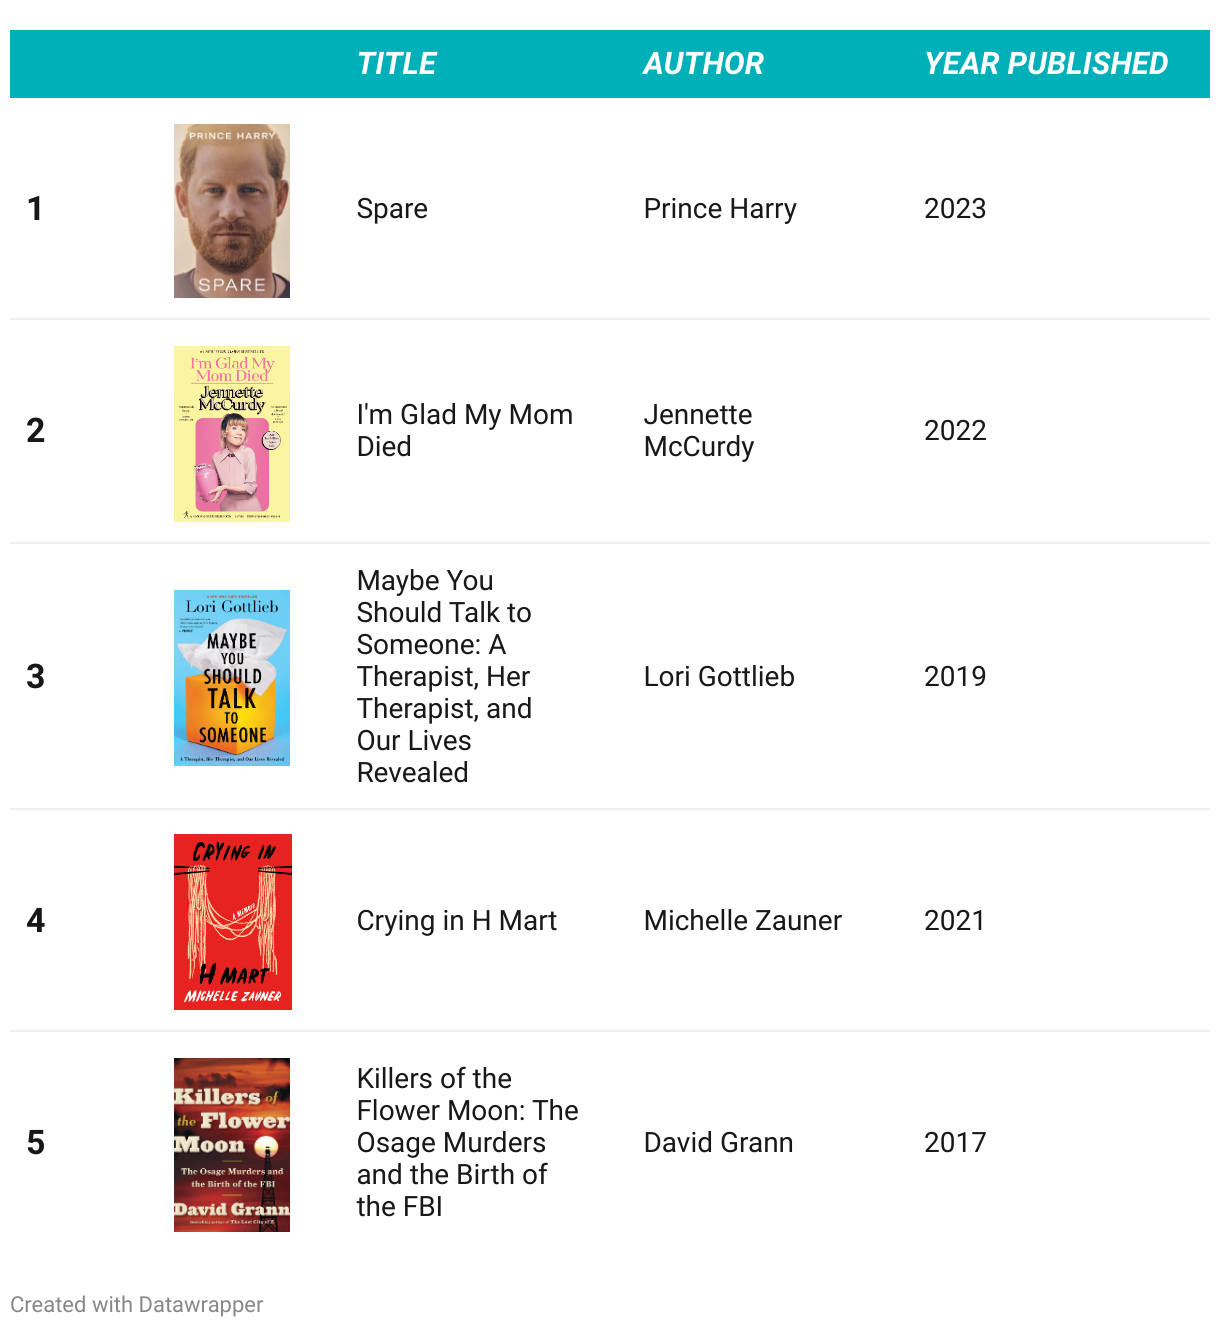
Task: Click author name David Grann
Action: 719,1143
